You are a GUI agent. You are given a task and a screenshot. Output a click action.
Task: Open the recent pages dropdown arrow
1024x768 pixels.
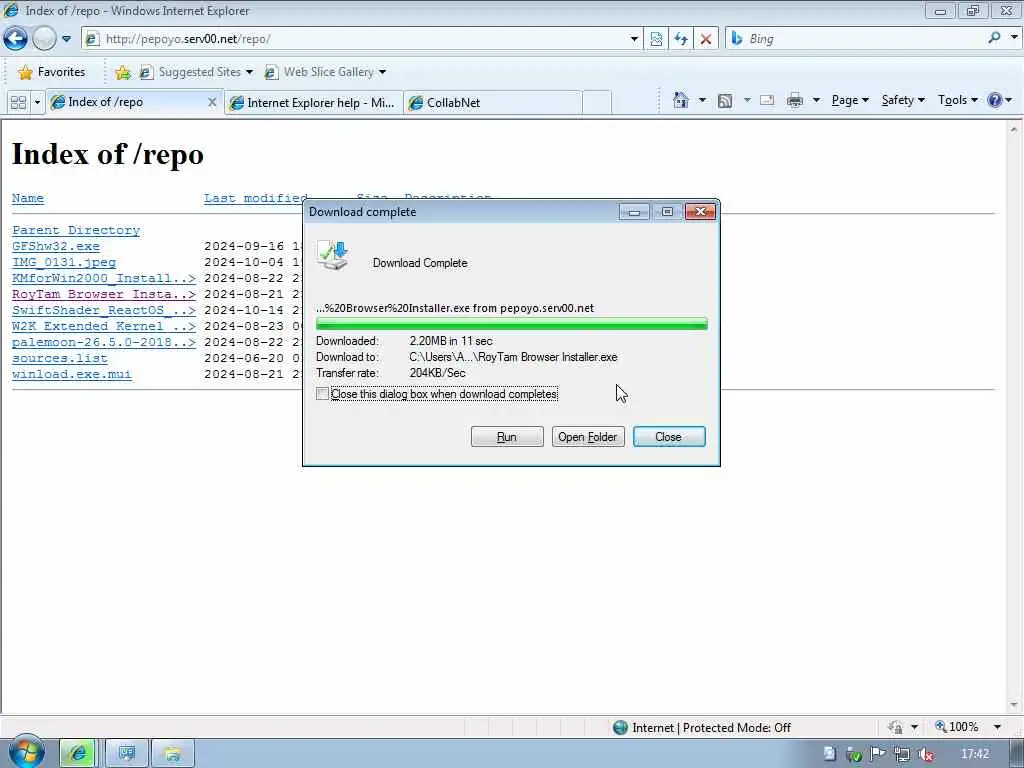(66, 39)
